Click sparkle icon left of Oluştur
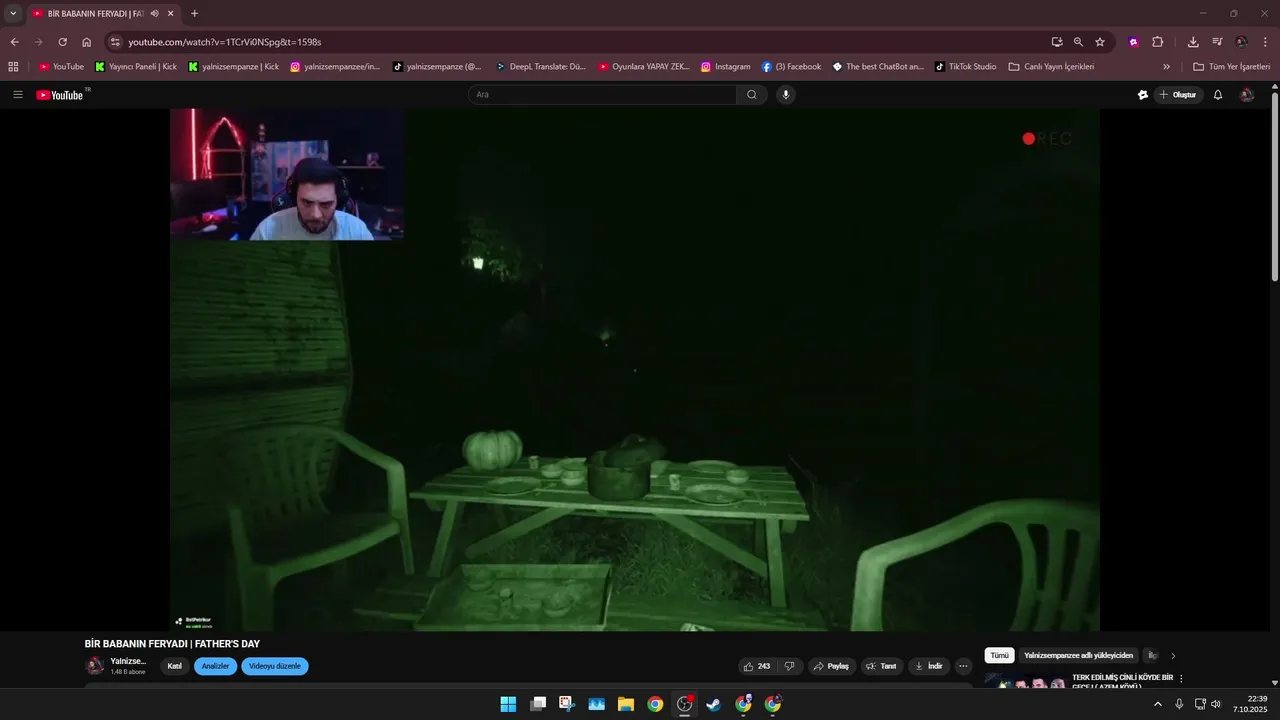 pos(1143,95)
